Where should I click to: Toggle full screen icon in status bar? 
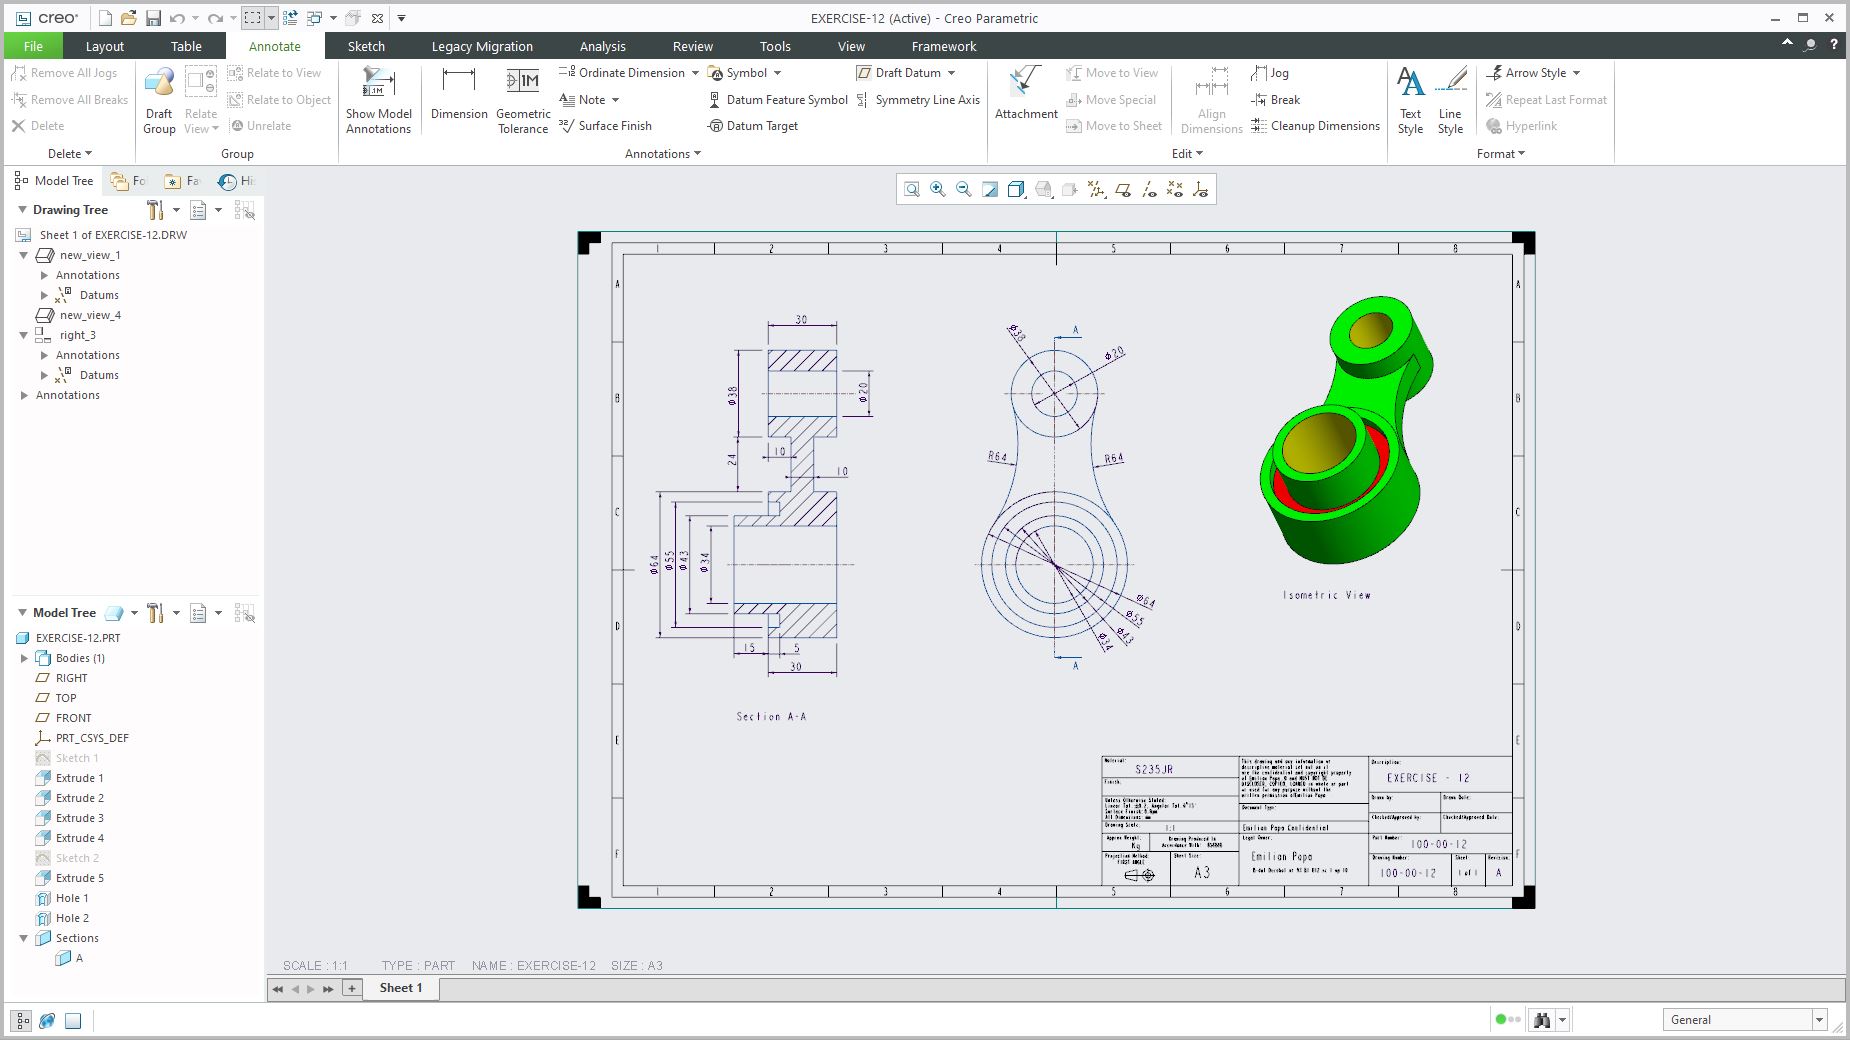[x=73, y=1021]
